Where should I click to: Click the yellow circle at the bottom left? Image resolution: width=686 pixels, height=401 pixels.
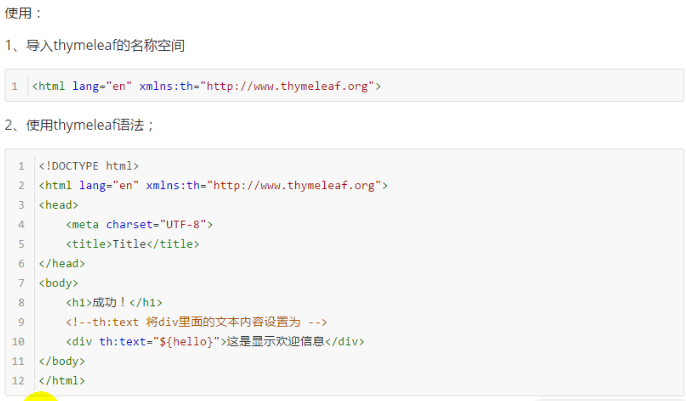pos(40,397)
